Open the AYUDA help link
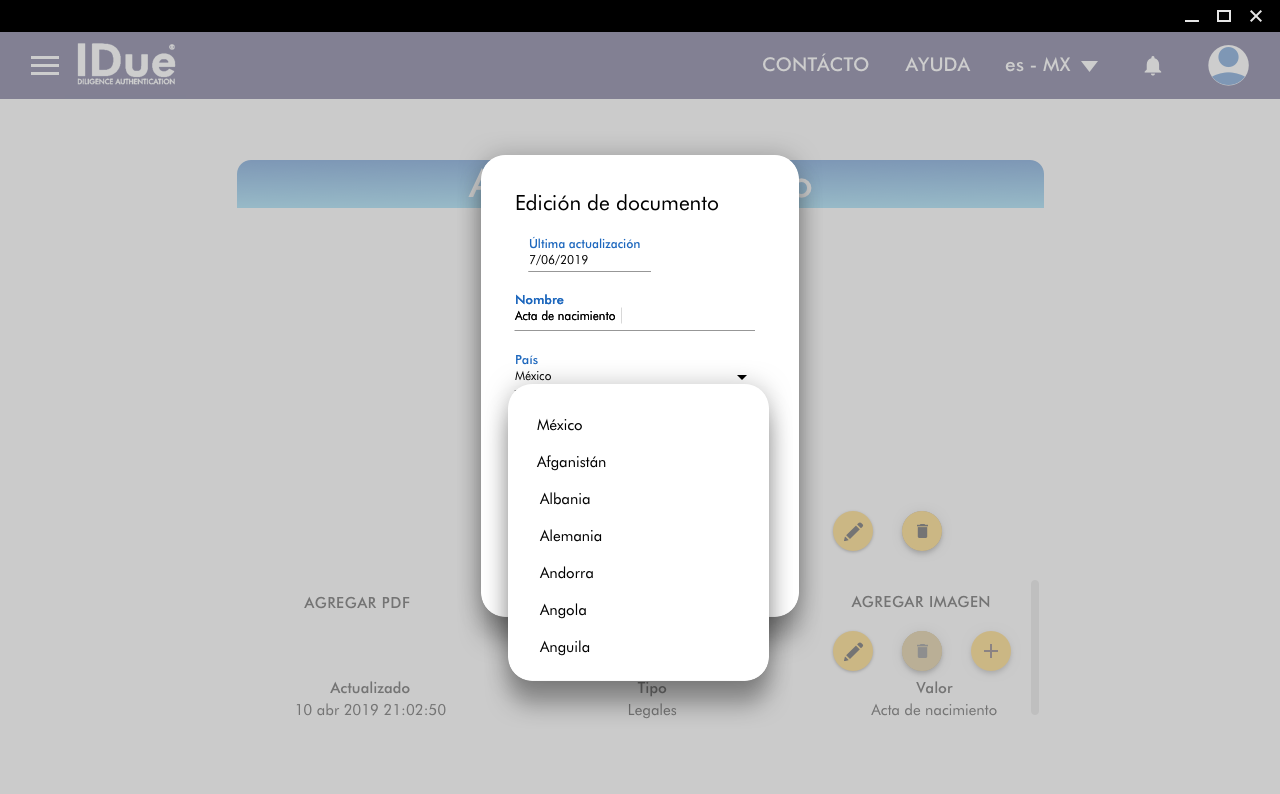Image resolution: width=1280 pixels, height=794 pixels. pos(937,65)
